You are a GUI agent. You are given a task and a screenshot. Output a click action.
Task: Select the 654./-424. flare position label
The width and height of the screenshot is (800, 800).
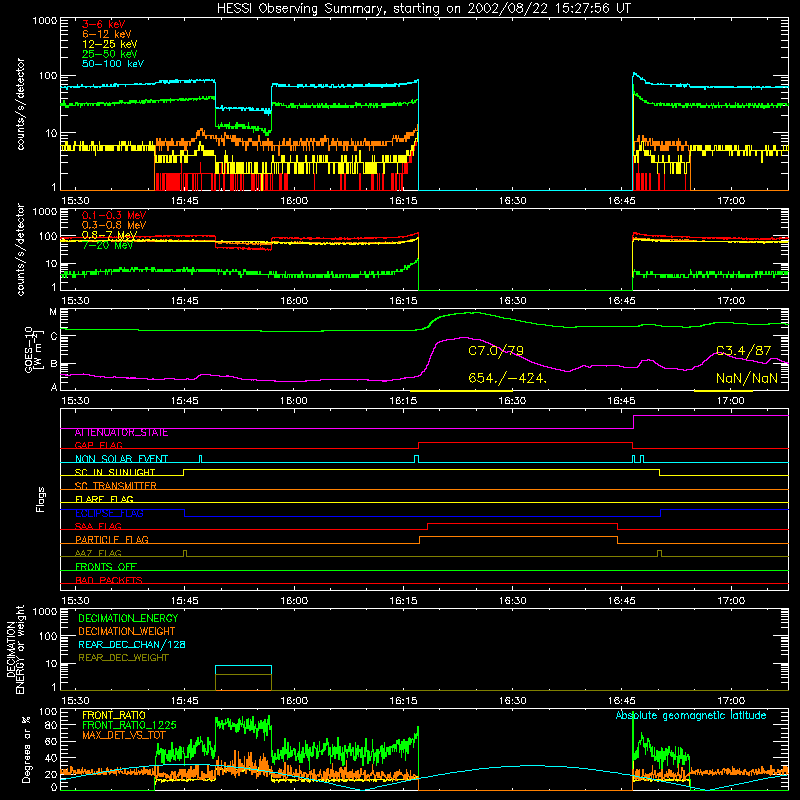point(507,378)
